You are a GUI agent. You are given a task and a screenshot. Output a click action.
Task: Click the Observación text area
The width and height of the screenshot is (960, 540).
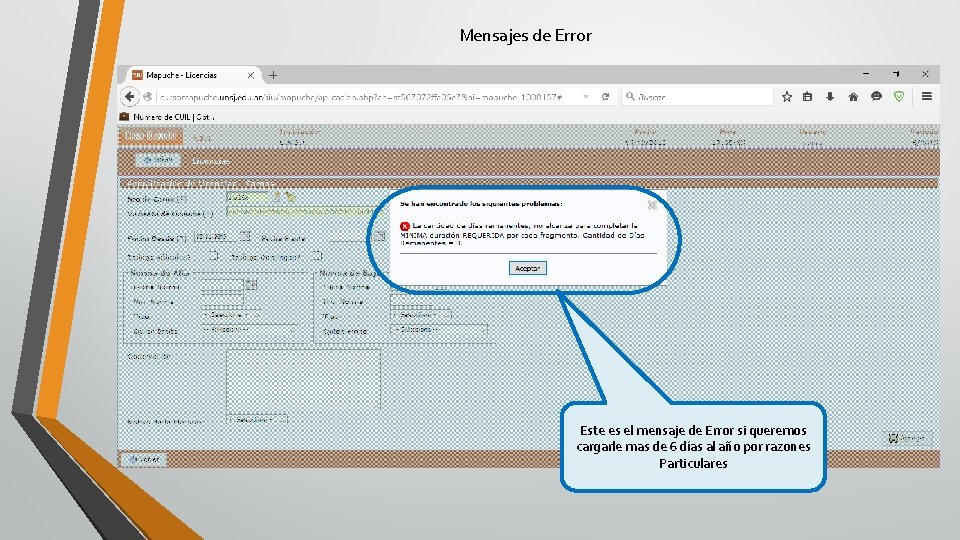(303, 381)
